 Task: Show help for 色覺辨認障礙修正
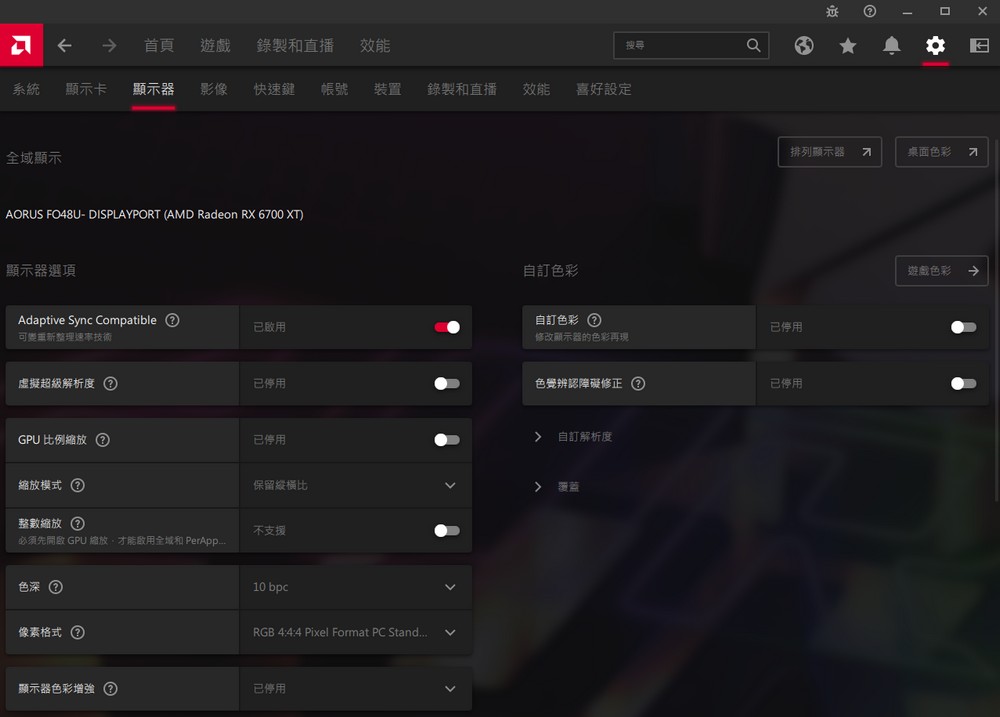[x=638, y=383]
